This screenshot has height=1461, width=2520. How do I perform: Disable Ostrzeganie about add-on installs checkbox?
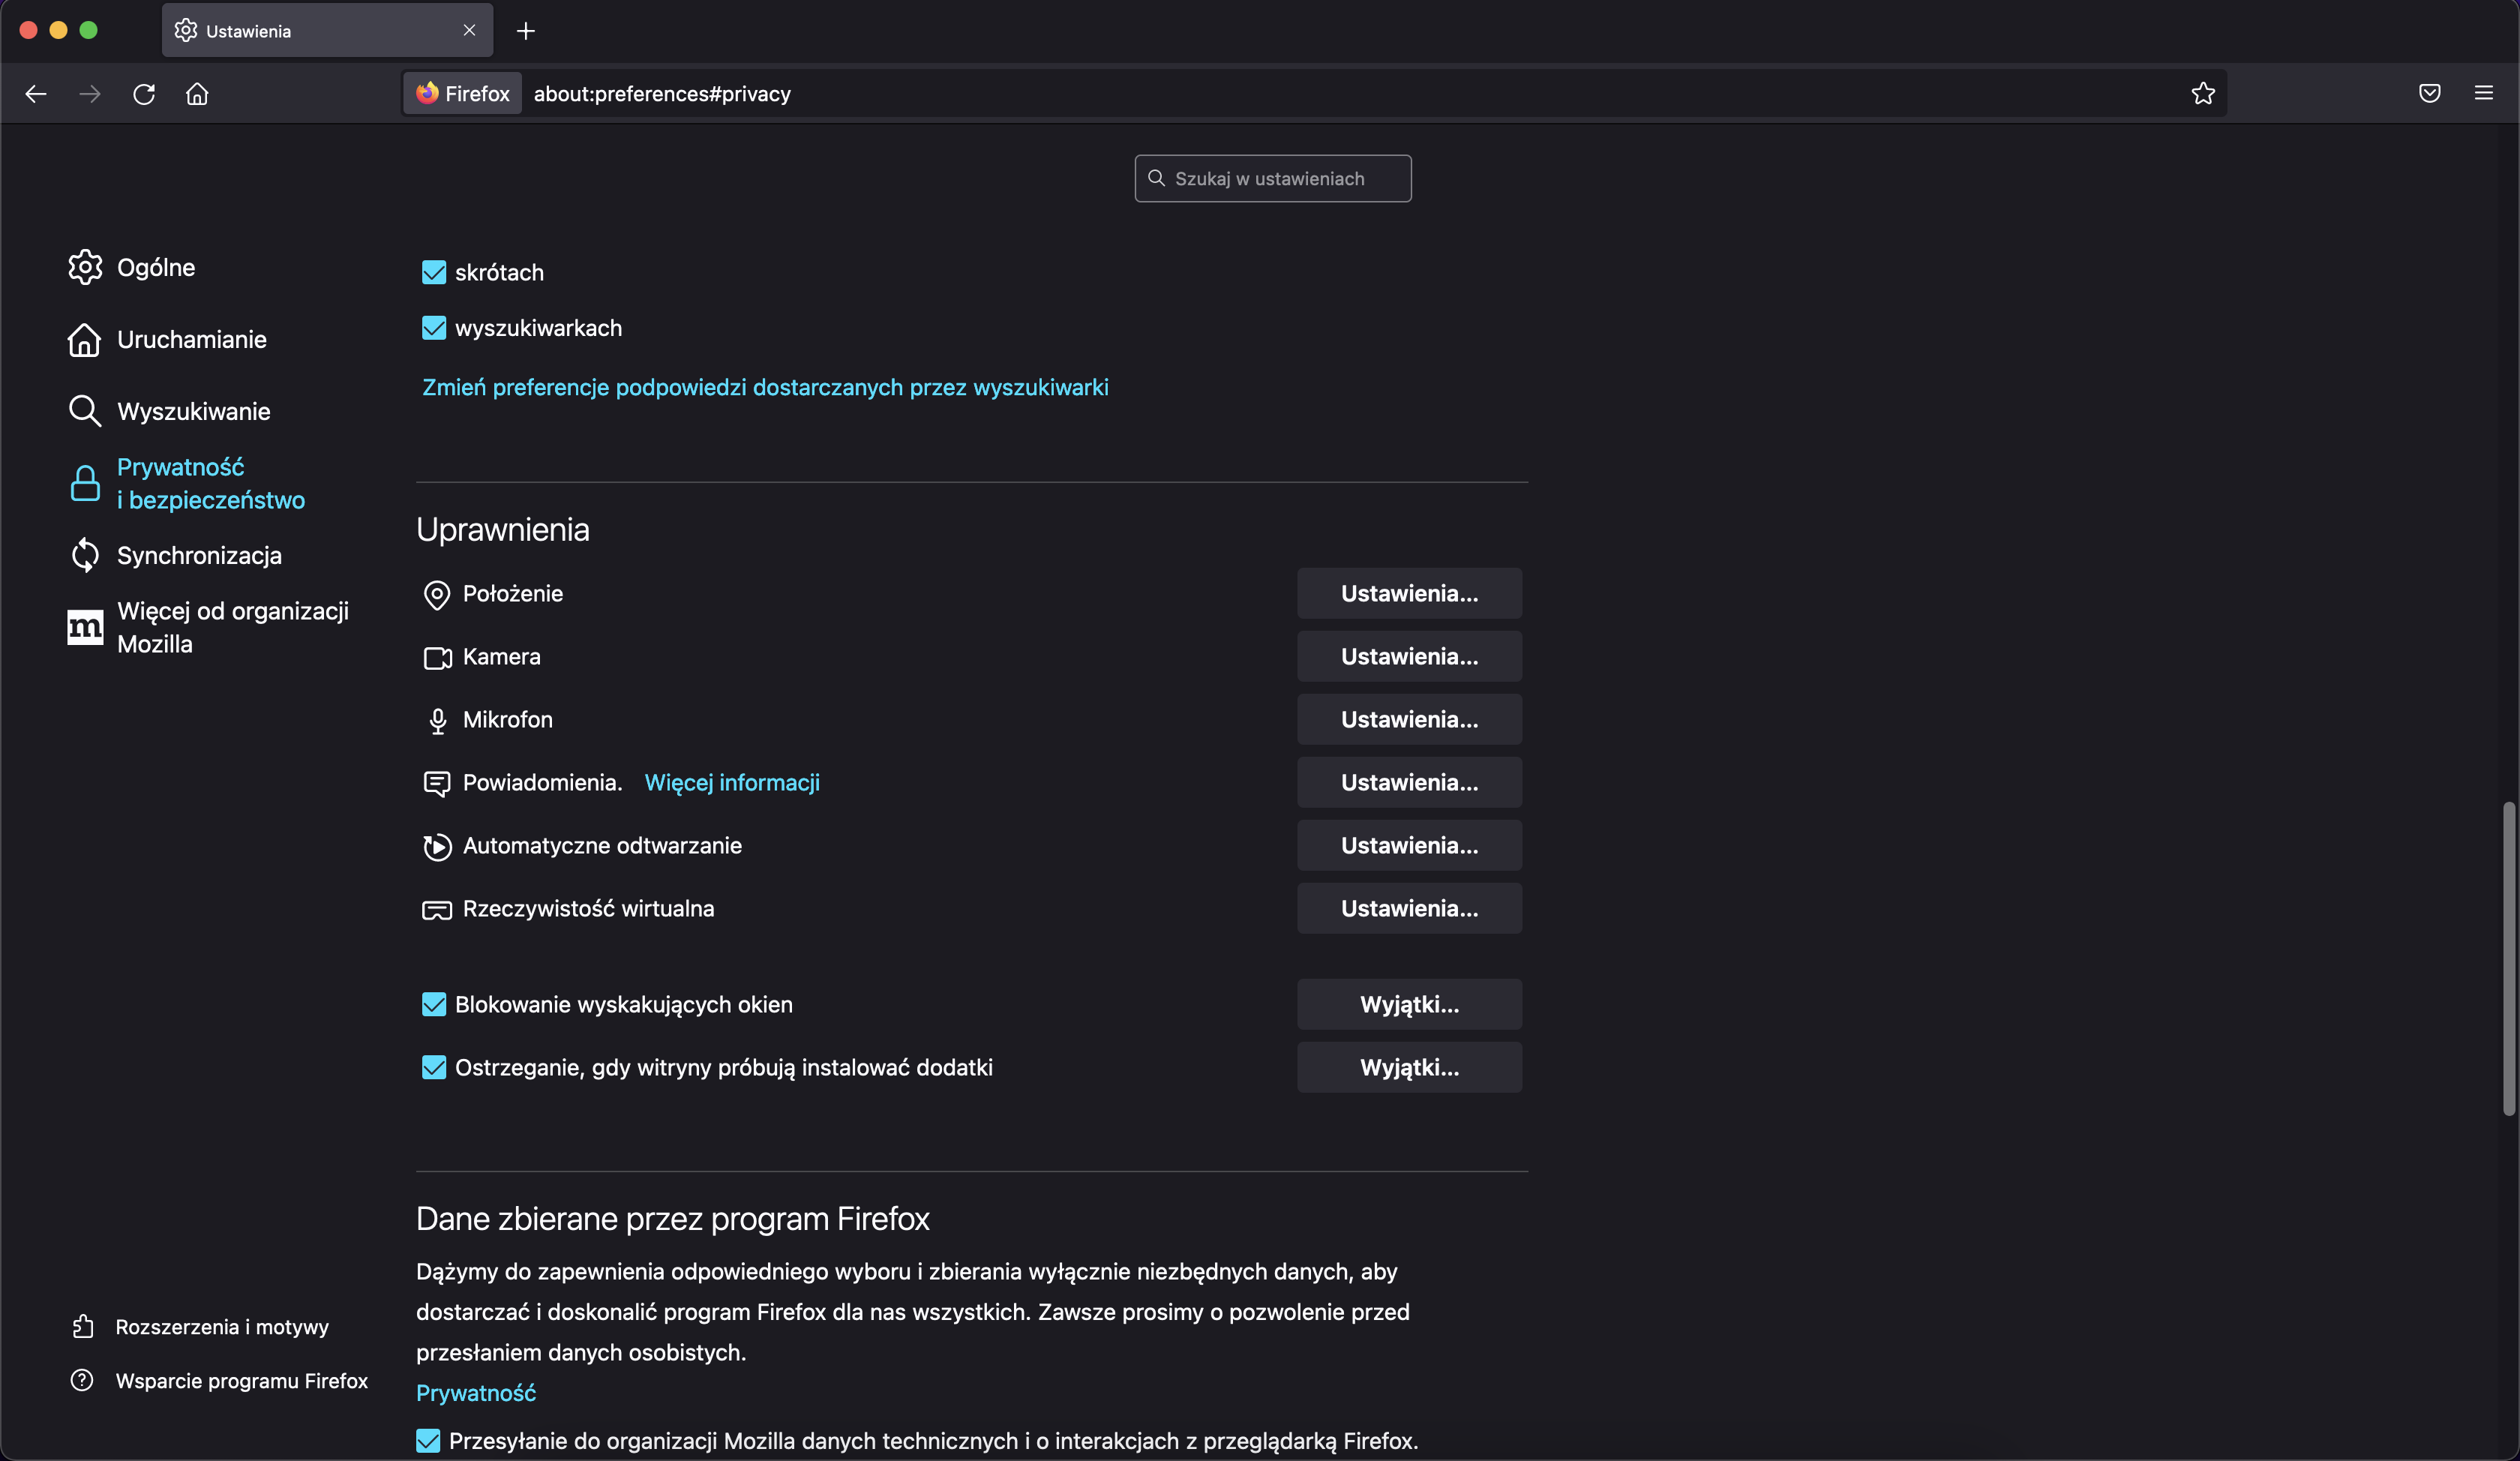434,1067
